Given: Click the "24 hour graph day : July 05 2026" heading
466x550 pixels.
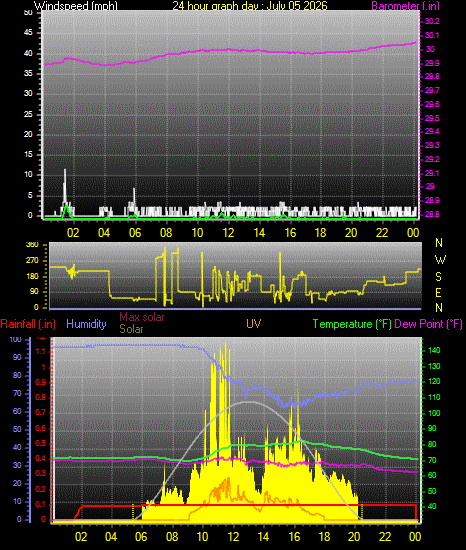Looking at the screenshot, I should tap(250, 6).
